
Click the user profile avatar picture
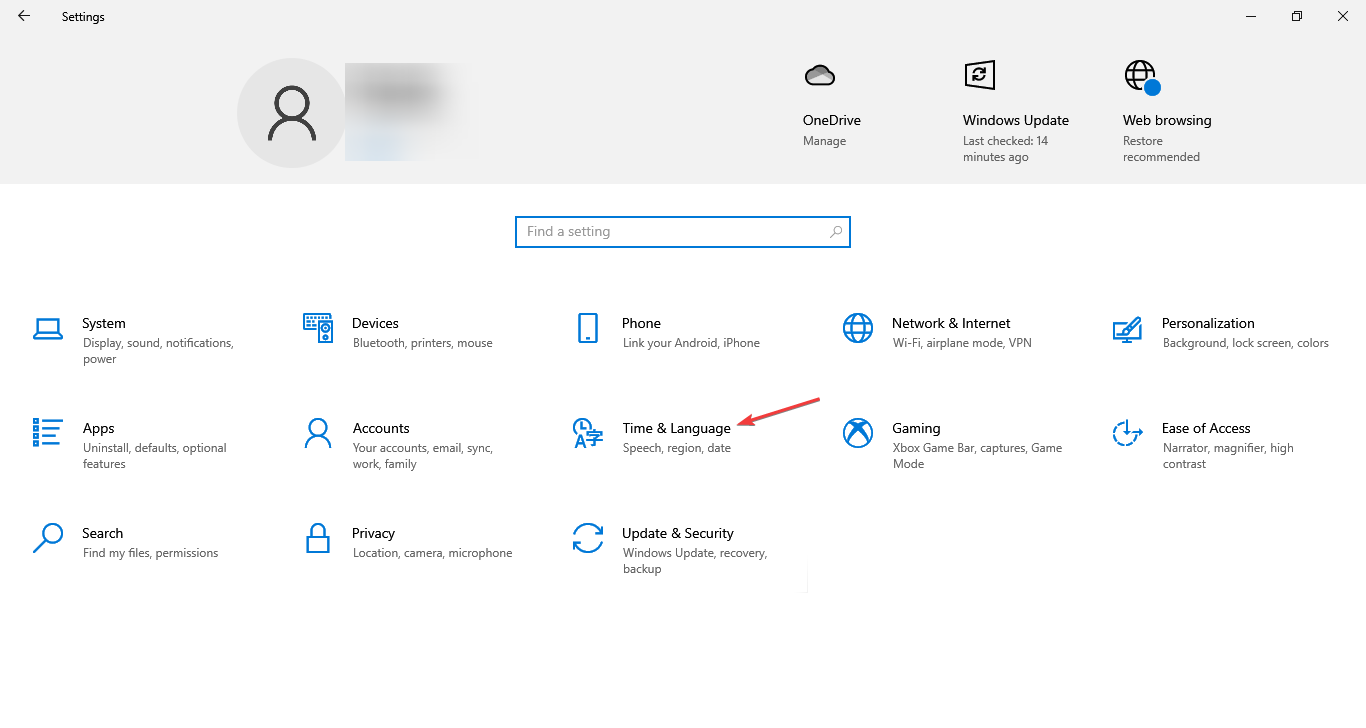[292, 113]
